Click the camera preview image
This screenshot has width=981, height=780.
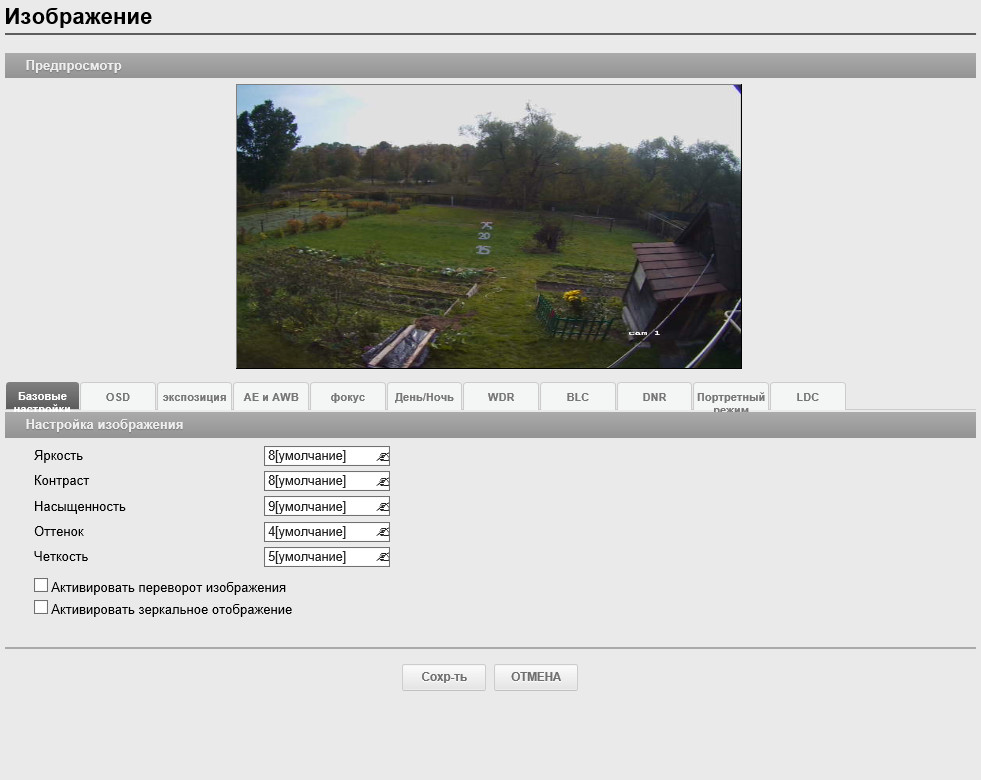489,226
